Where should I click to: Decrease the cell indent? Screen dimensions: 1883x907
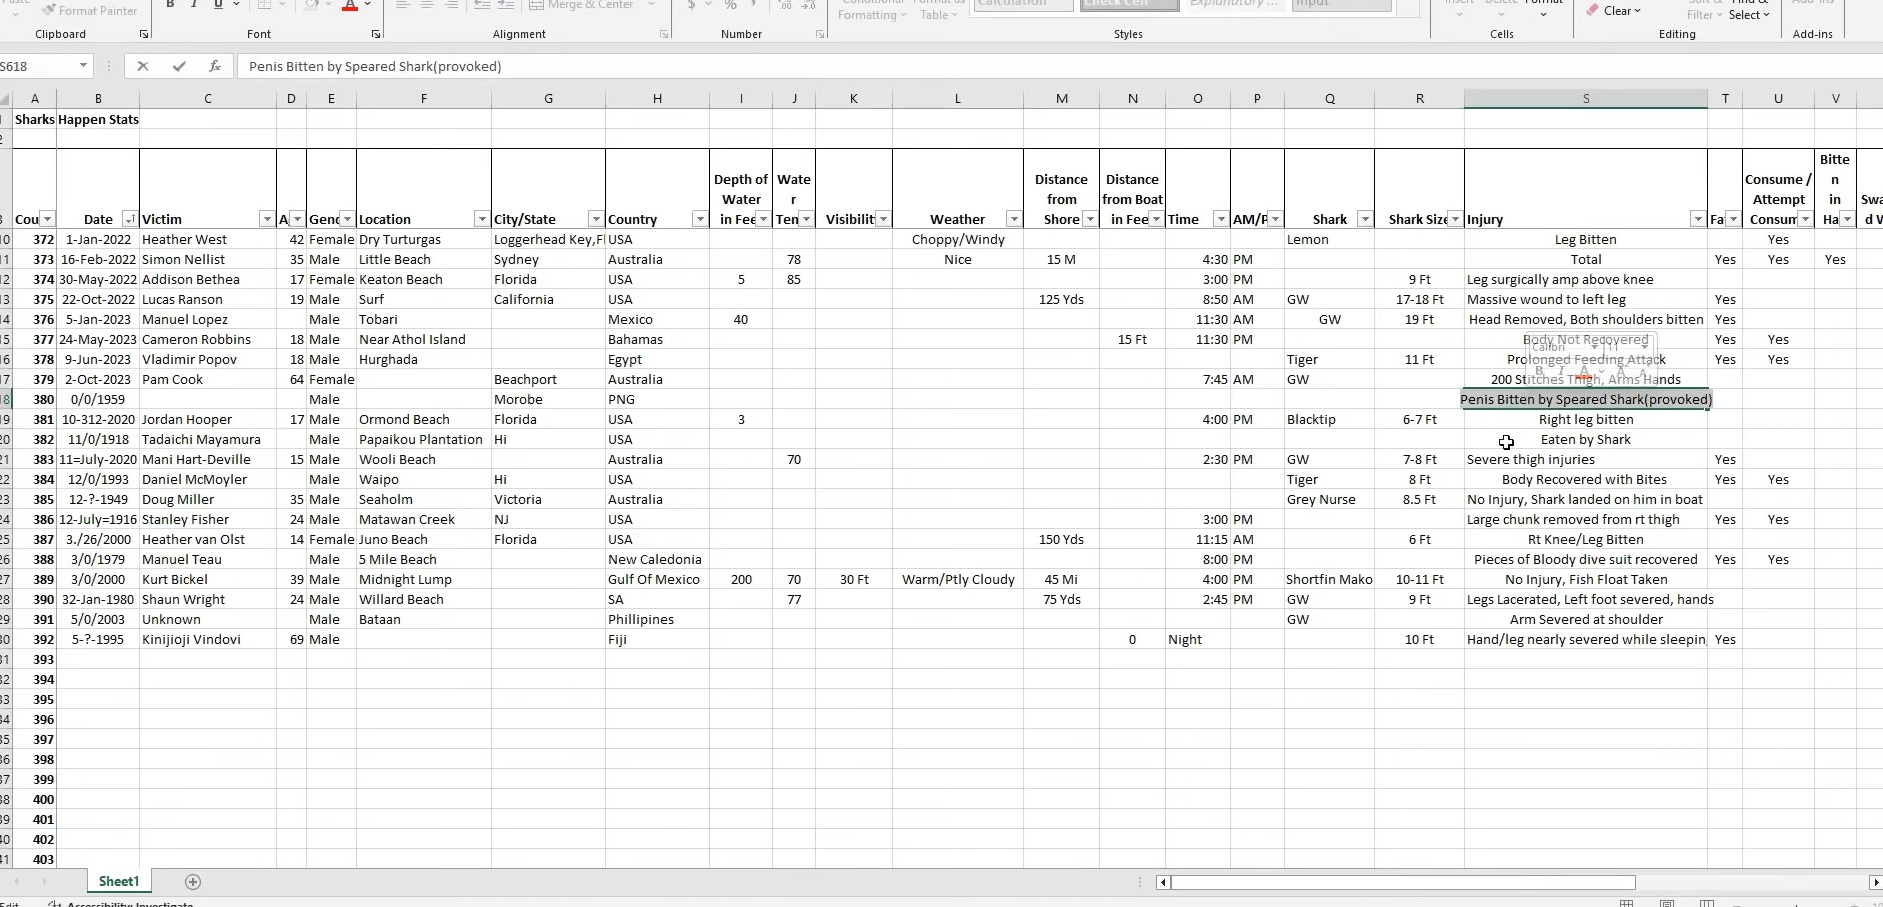coord(481,5)
